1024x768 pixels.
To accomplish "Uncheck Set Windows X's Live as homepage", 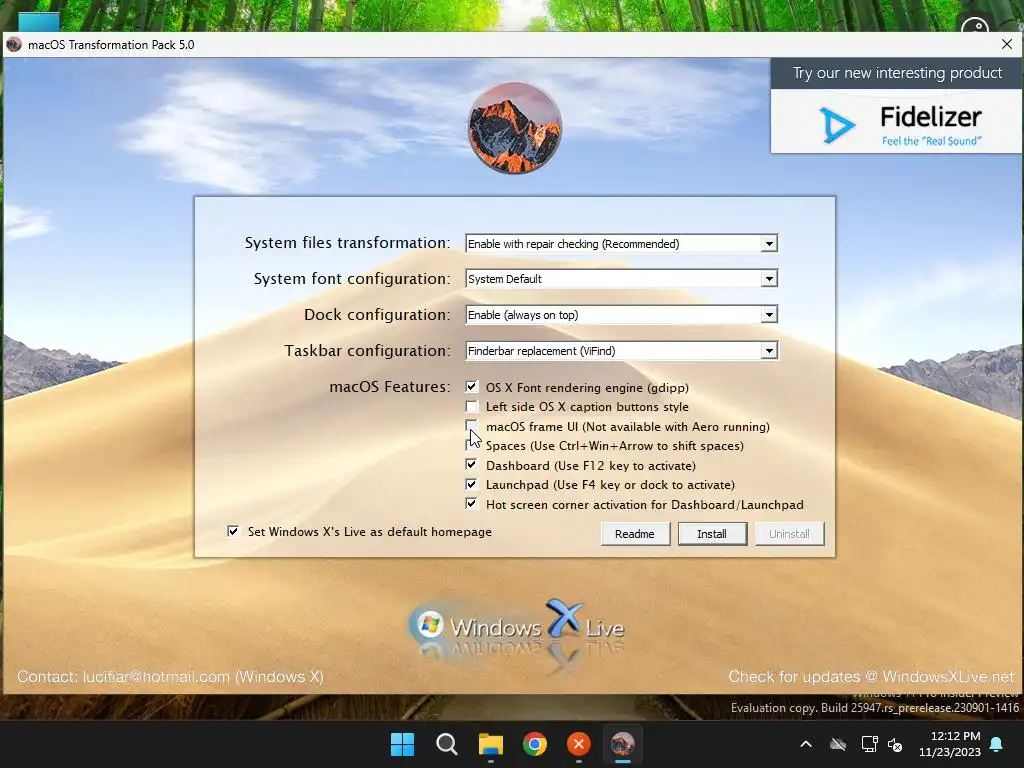I will point(233,532).
